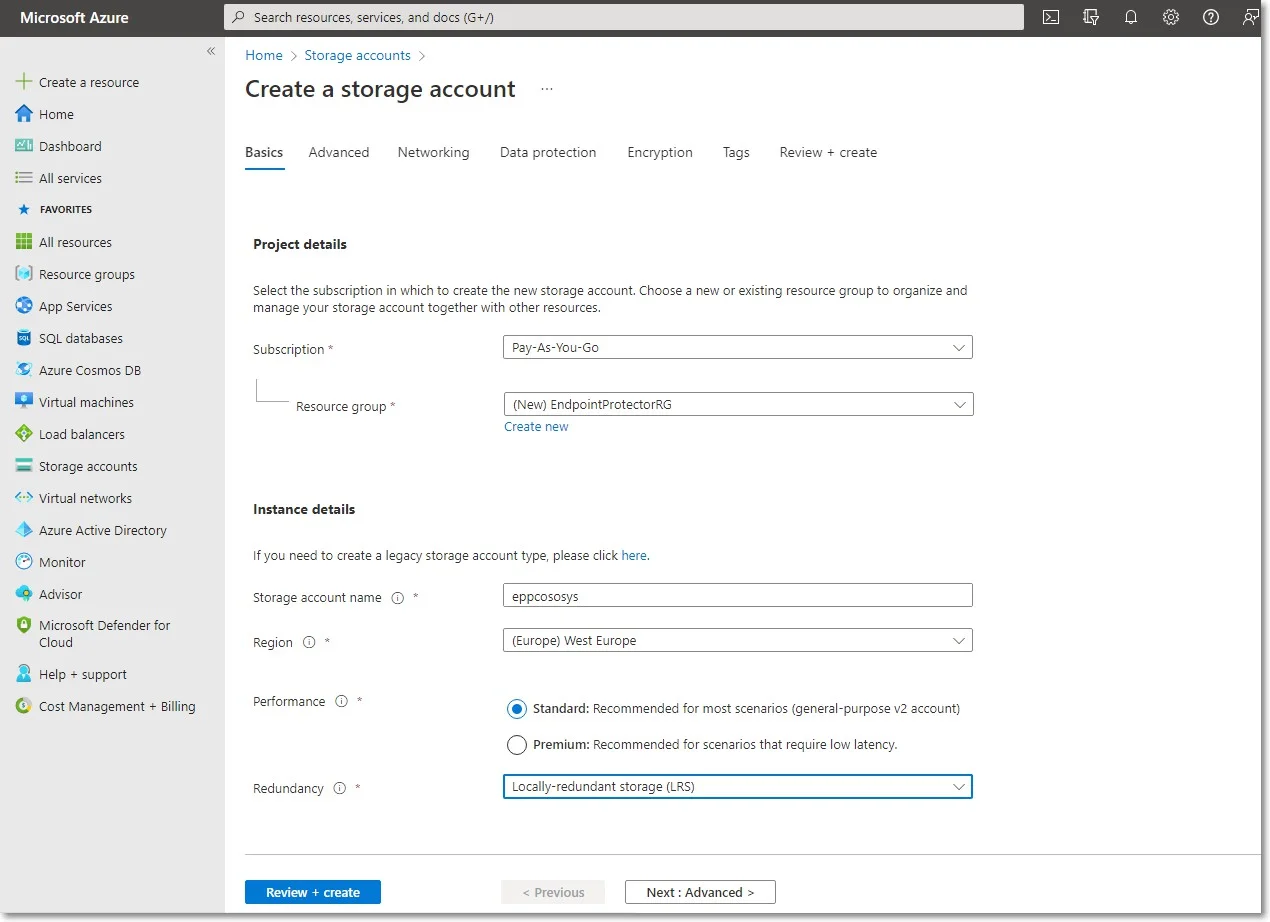Switch to the Data protection tab
This screenshot has height=922, width=1270.
coord(548,153)
